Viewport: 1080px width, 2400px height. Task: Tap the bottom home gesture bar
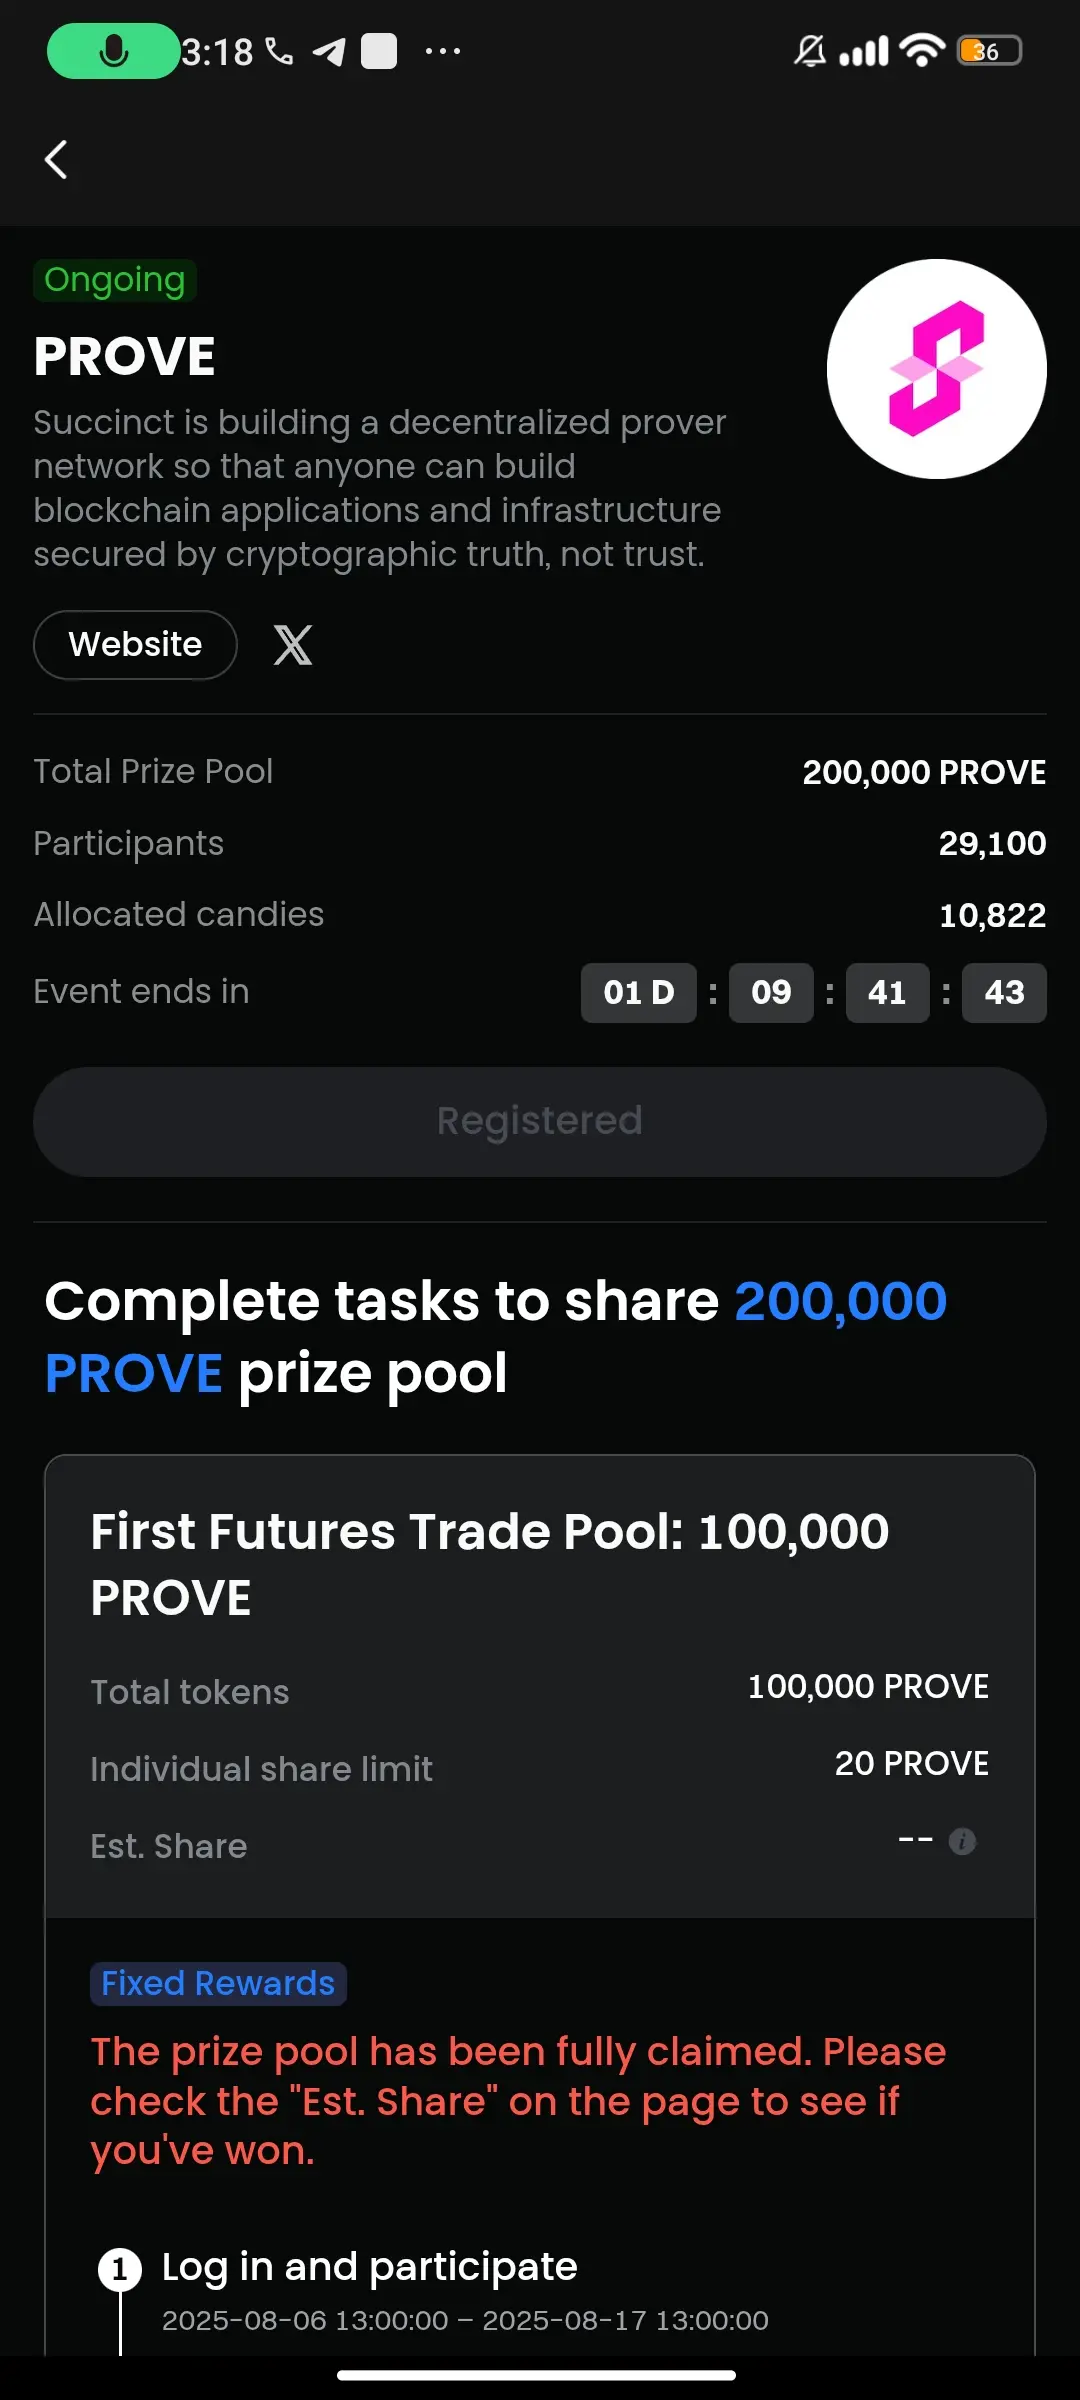(537, 2375)
